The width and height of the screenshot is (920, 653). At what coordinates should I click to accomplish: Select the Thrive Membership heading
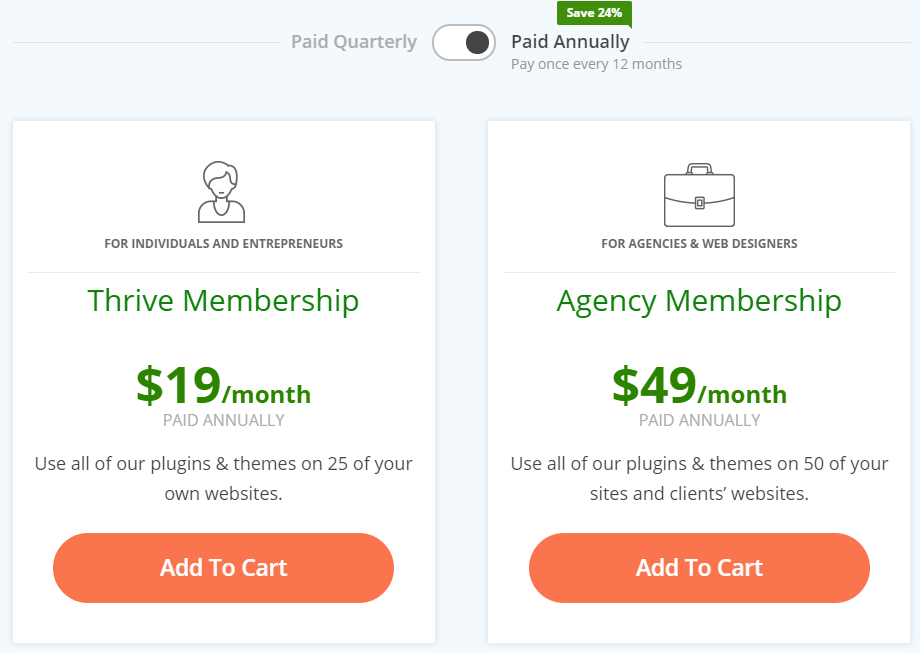(x=223, y=300)
